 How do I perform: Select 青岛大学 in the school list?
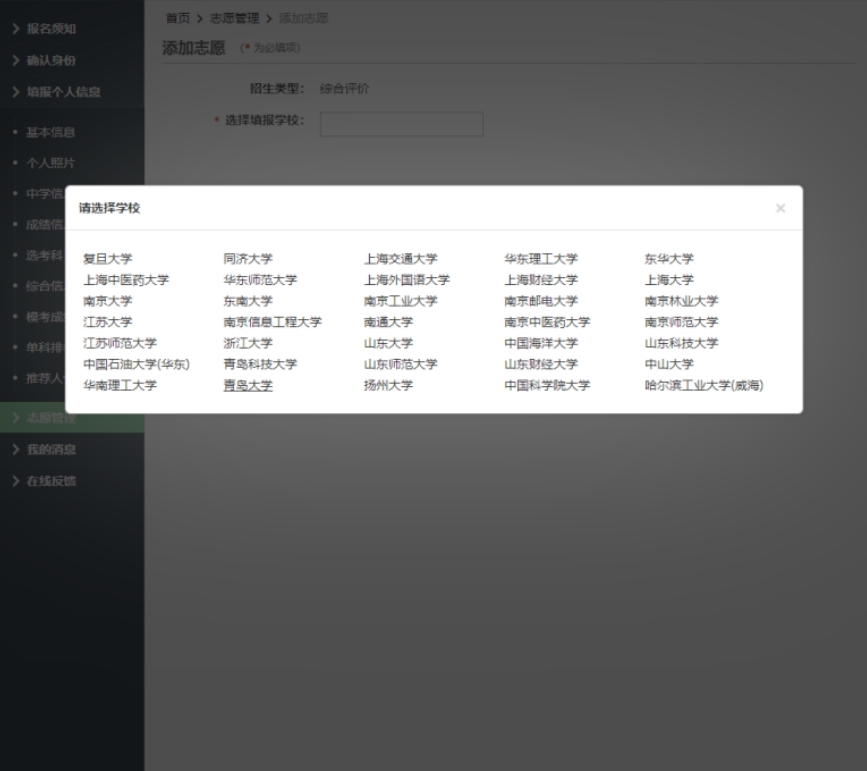tap(248, 385)
